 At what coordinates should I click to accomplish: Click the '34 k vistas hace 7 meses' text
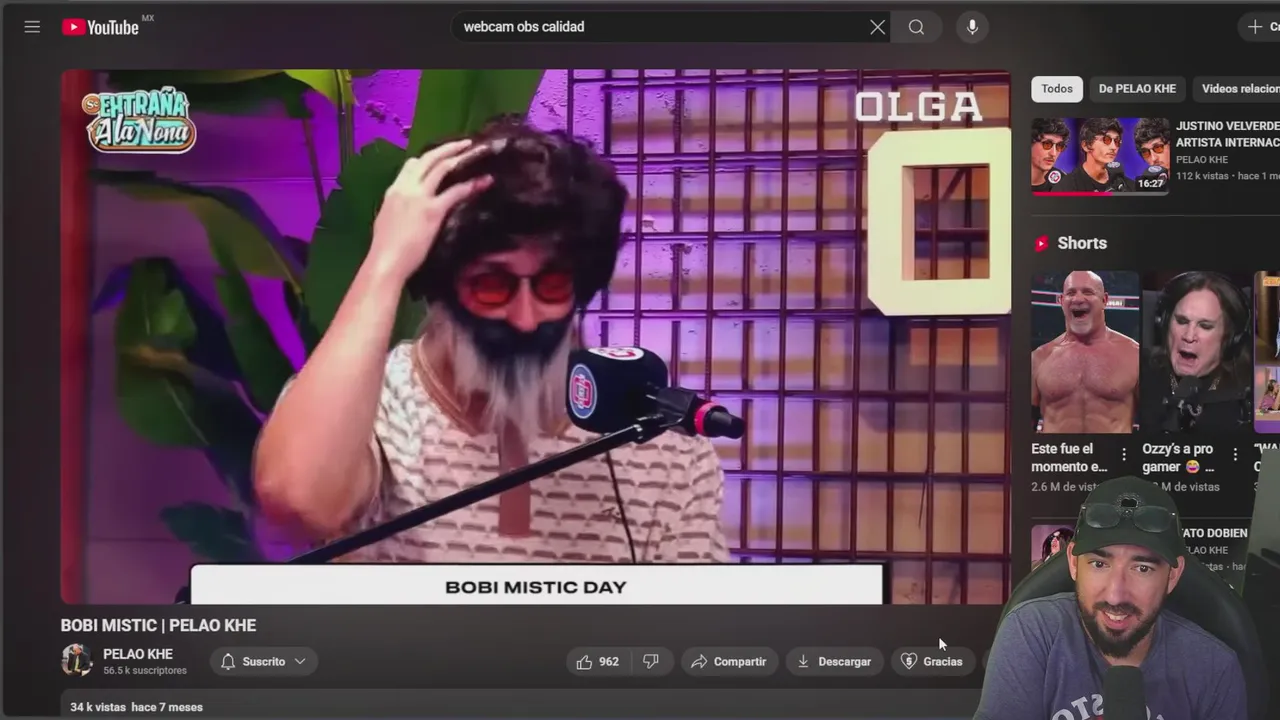[136, 707]
